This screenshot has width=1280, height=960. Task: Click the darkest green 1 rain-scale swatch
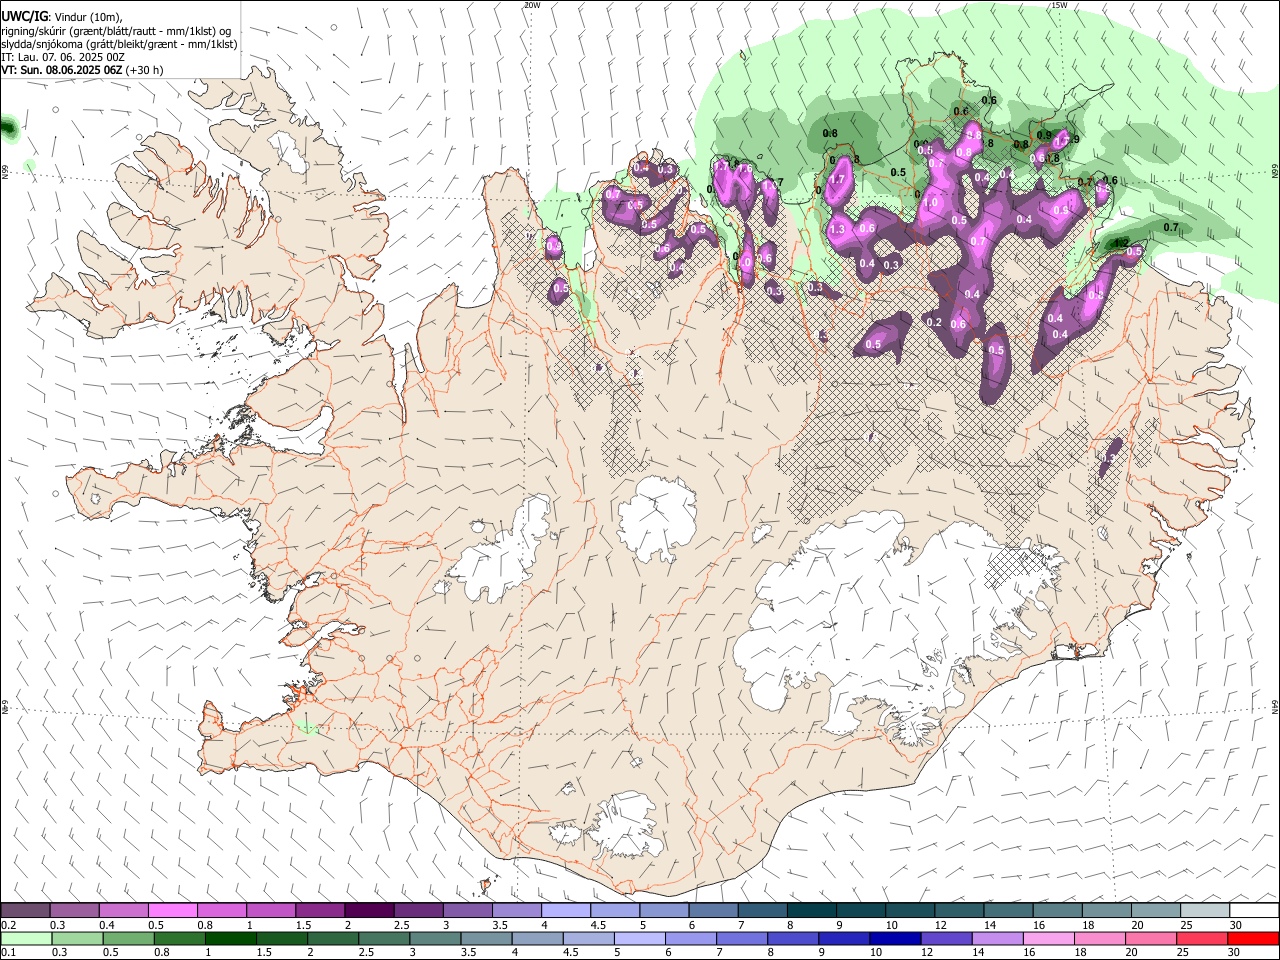tap(230, 939)
